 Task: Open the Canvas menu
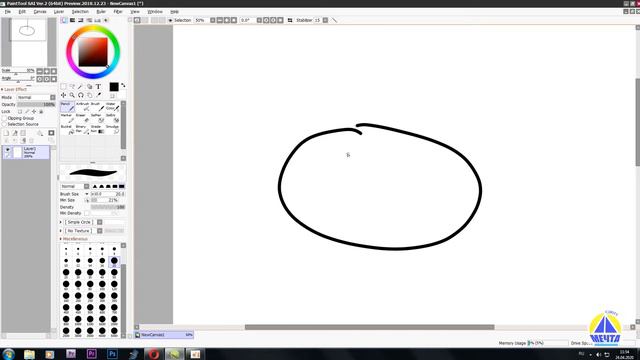40,12
